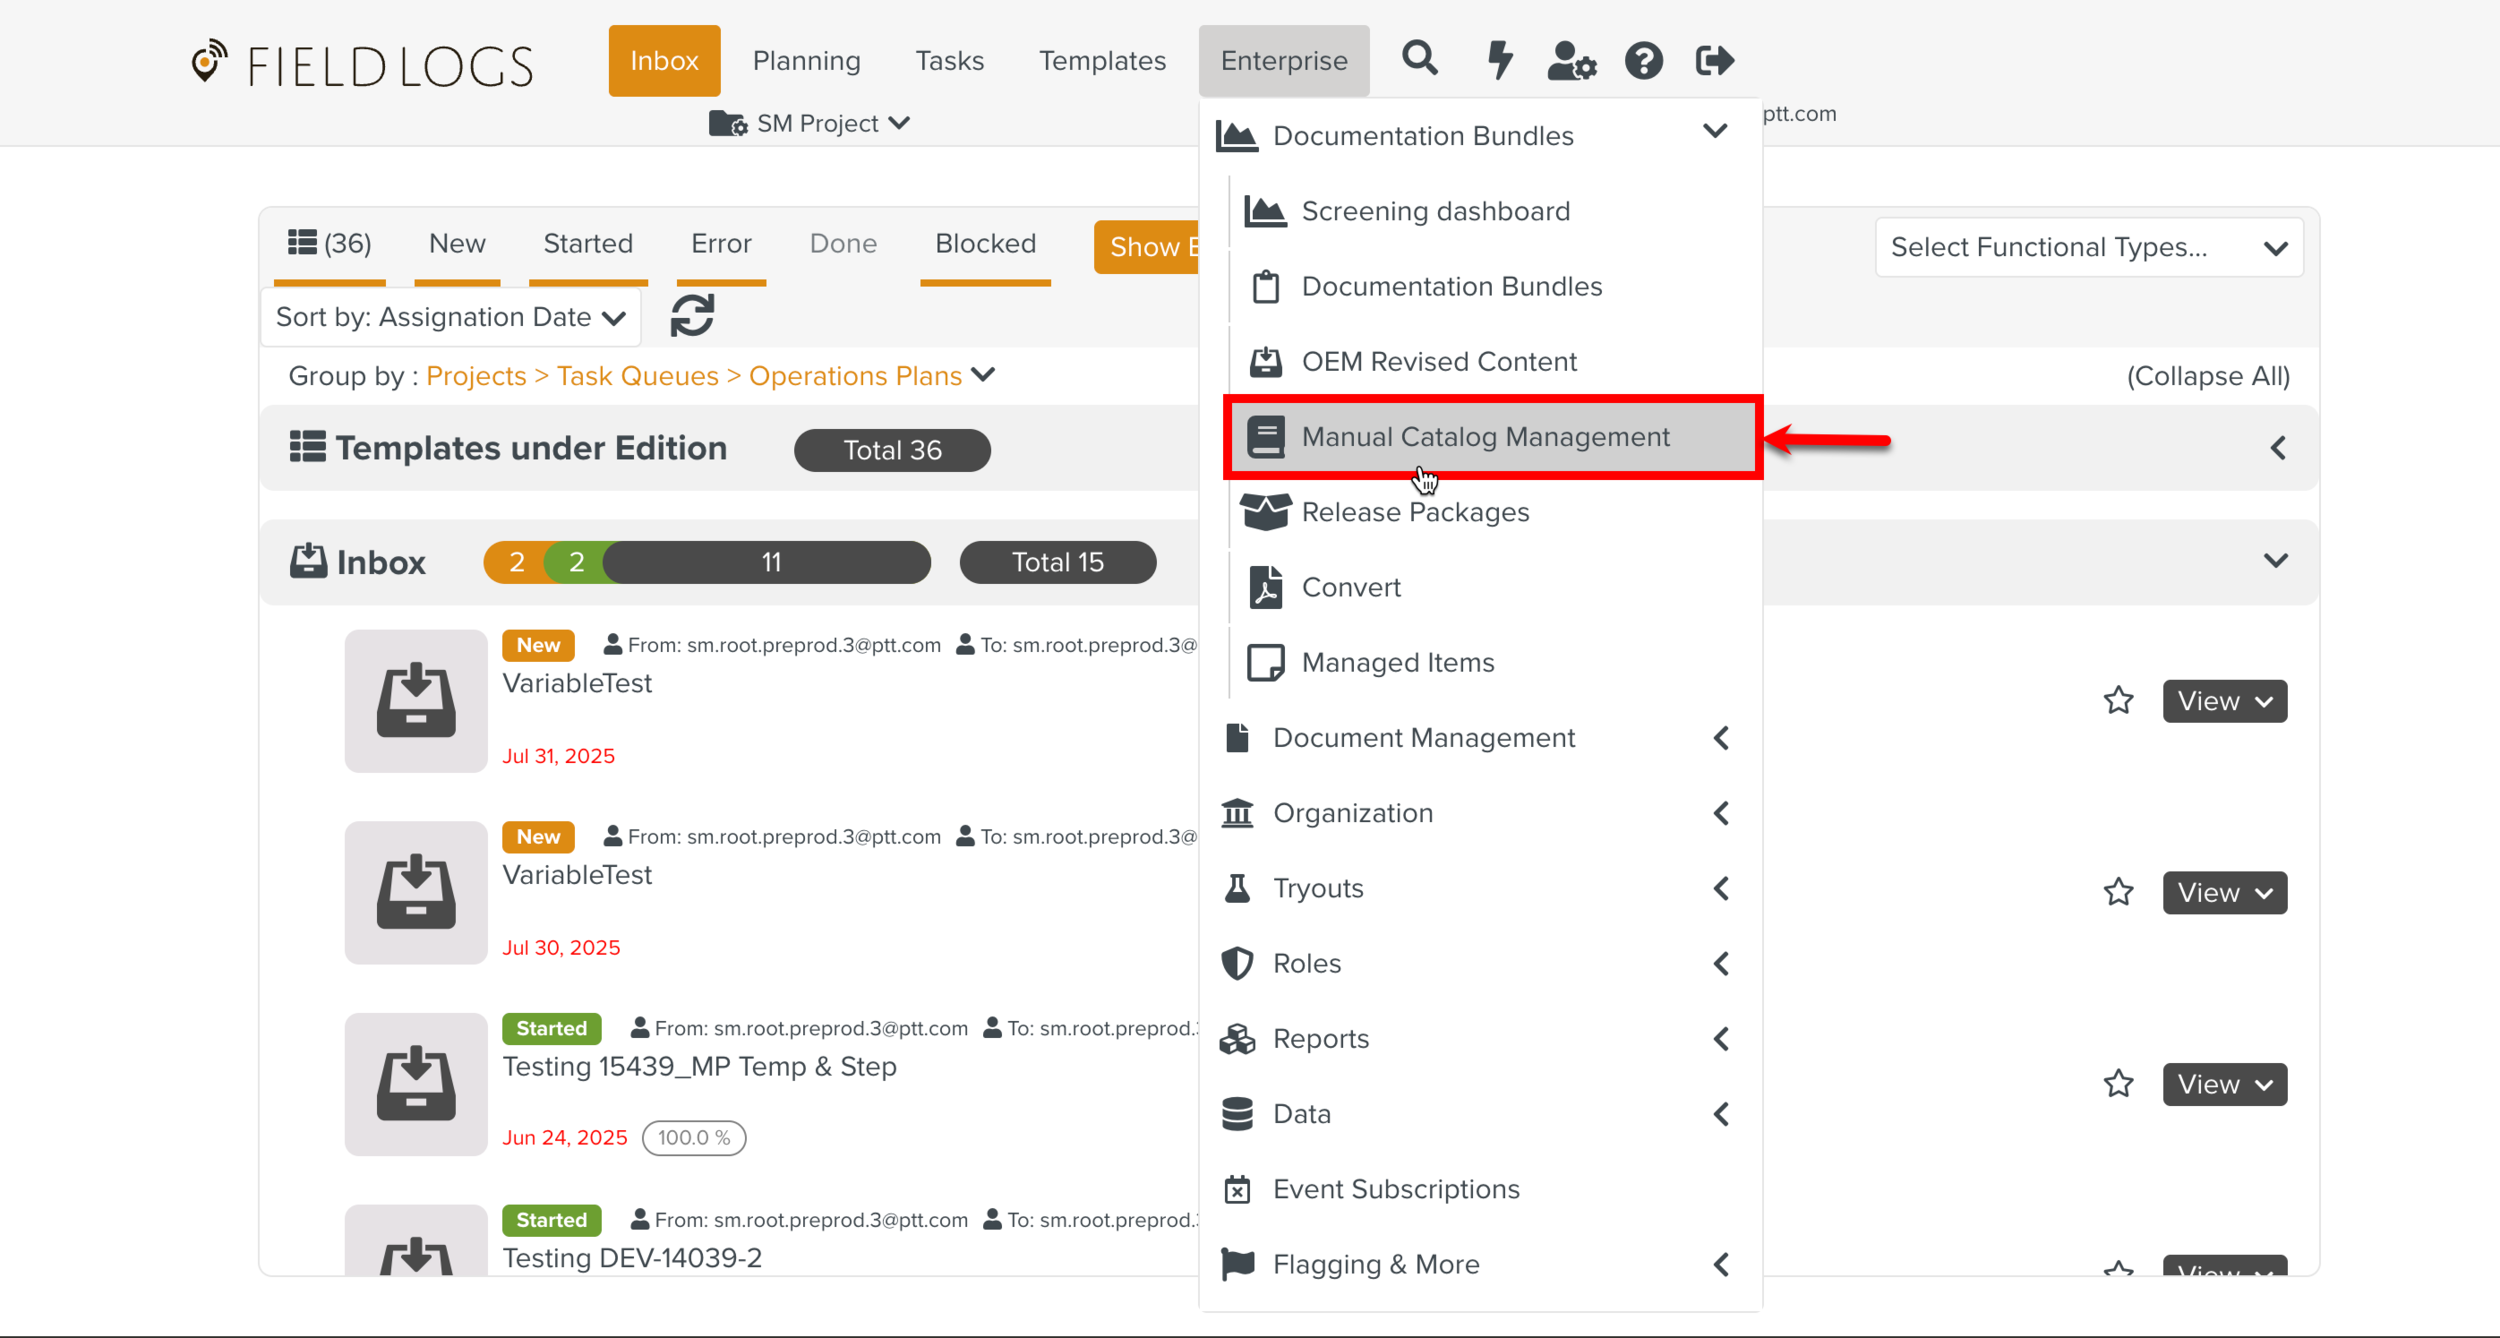This screenshot has height=1338, width=2500.
Task: Open the lightning bolt quick actions icon
Action: tap(1498, 60)
